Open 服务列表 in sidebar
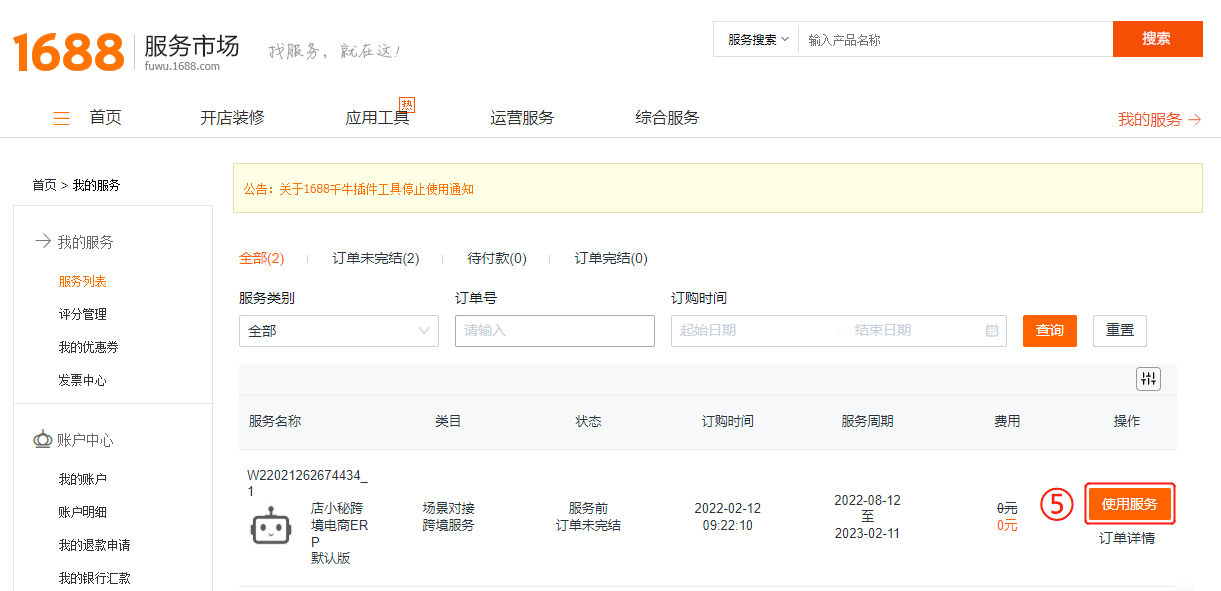 [83, 282]
